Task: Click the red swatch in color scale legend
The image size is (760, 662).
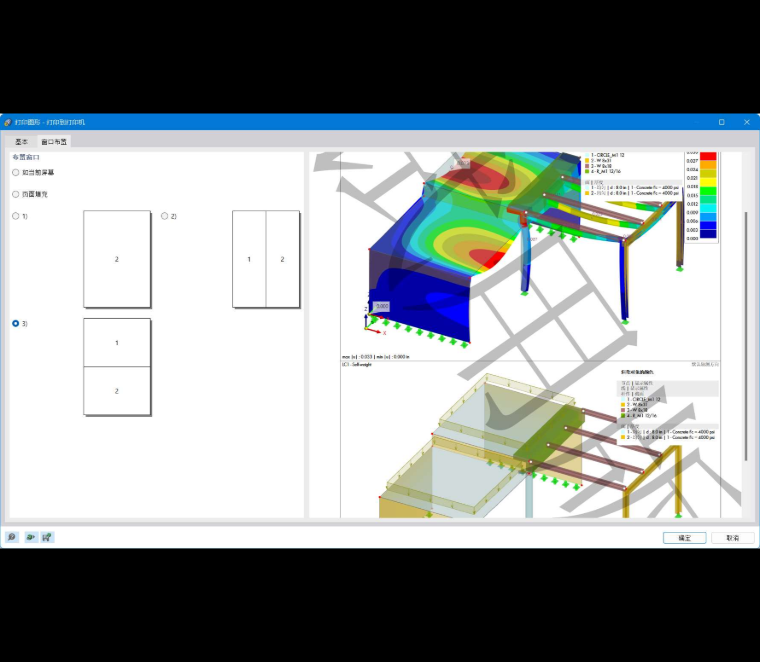Action: point(708,157)
